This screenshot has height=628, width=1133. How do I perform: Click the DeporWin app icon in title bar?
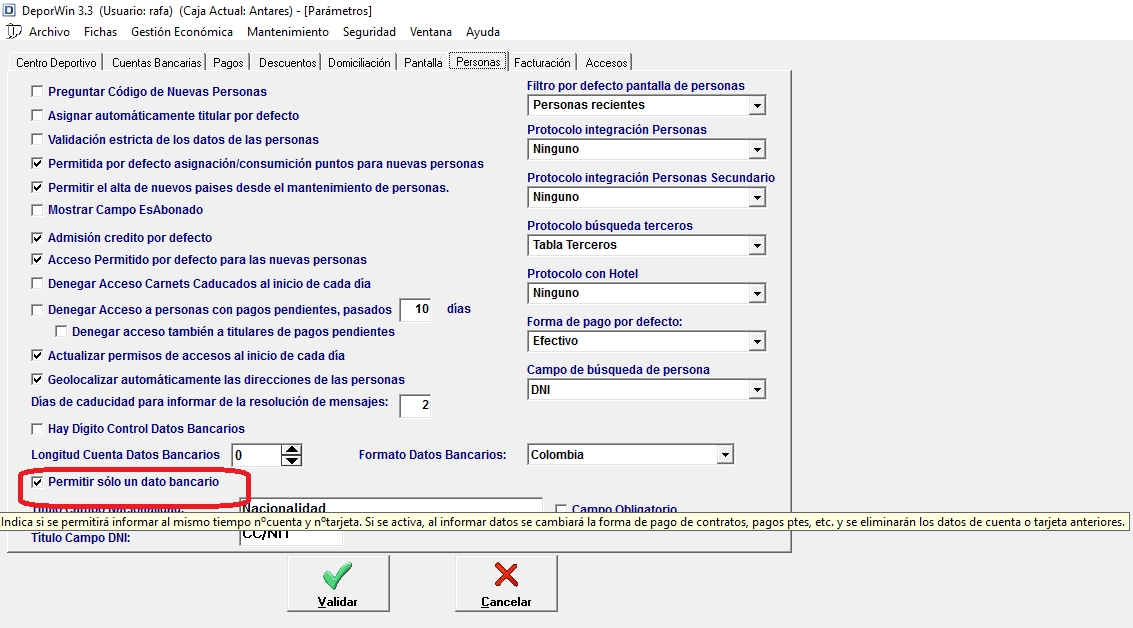coord(9,10)
